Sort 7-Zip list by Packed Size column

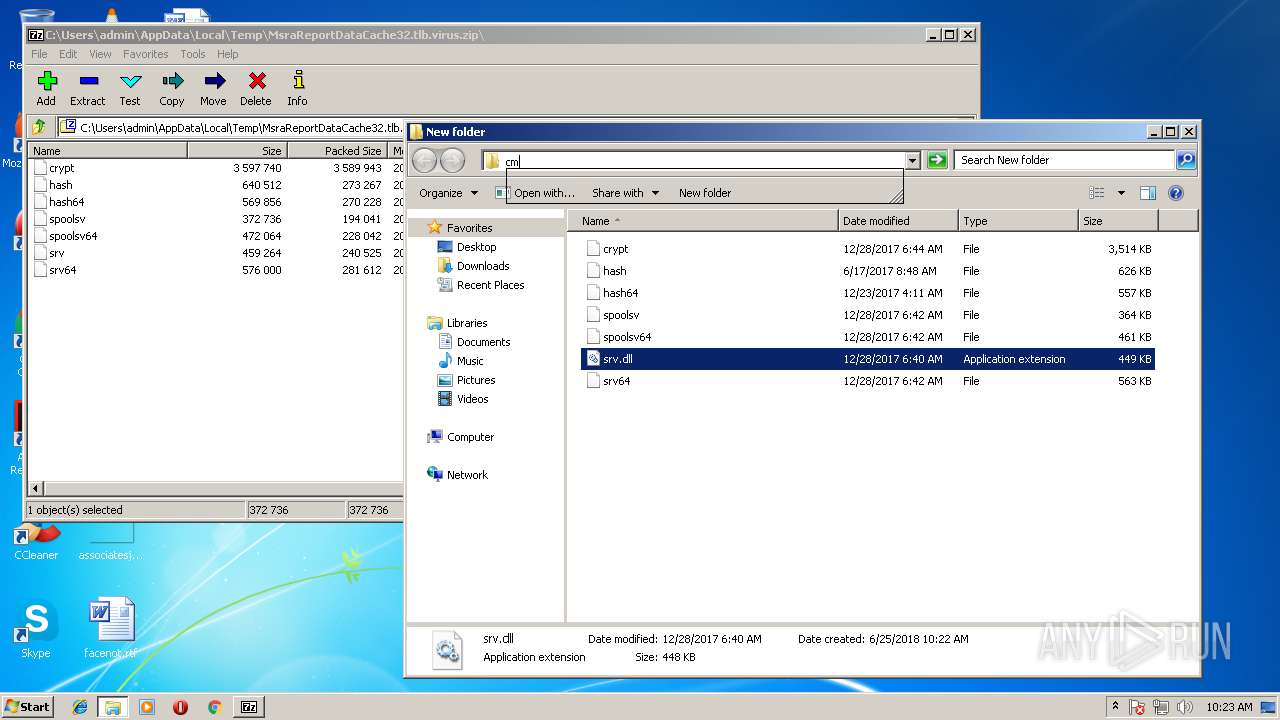coord(339,151)
